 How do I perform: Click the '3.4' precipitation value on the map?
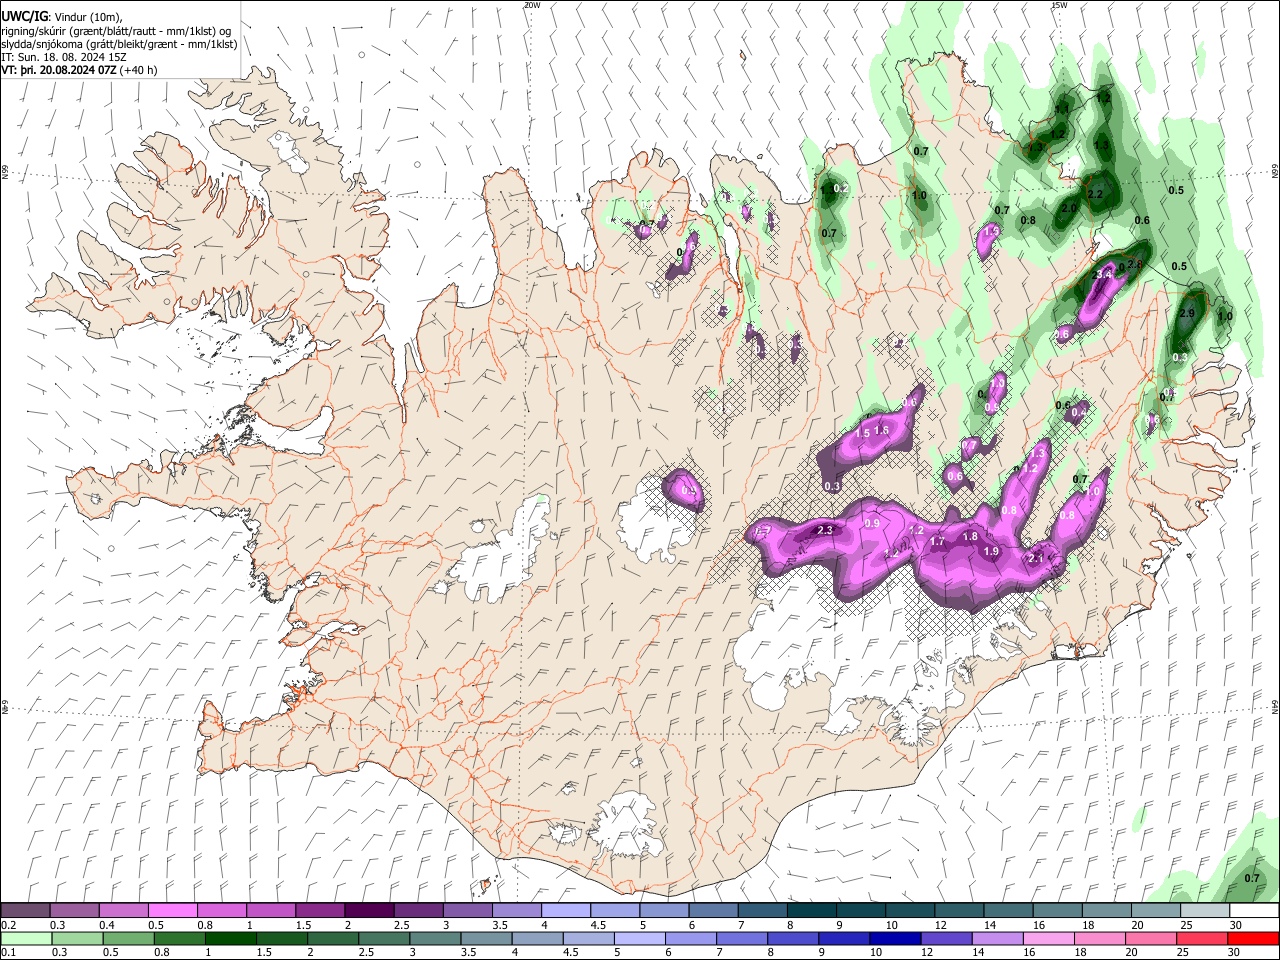[1105, 273]
